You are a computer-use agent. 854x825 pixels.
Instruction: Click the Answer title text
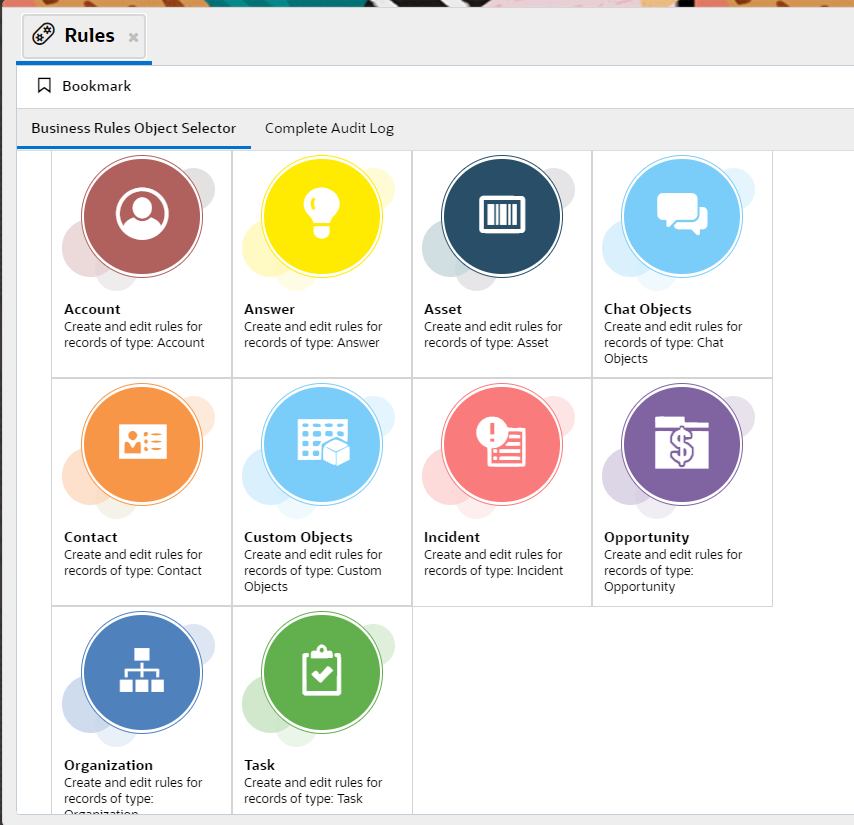point(269,309)
